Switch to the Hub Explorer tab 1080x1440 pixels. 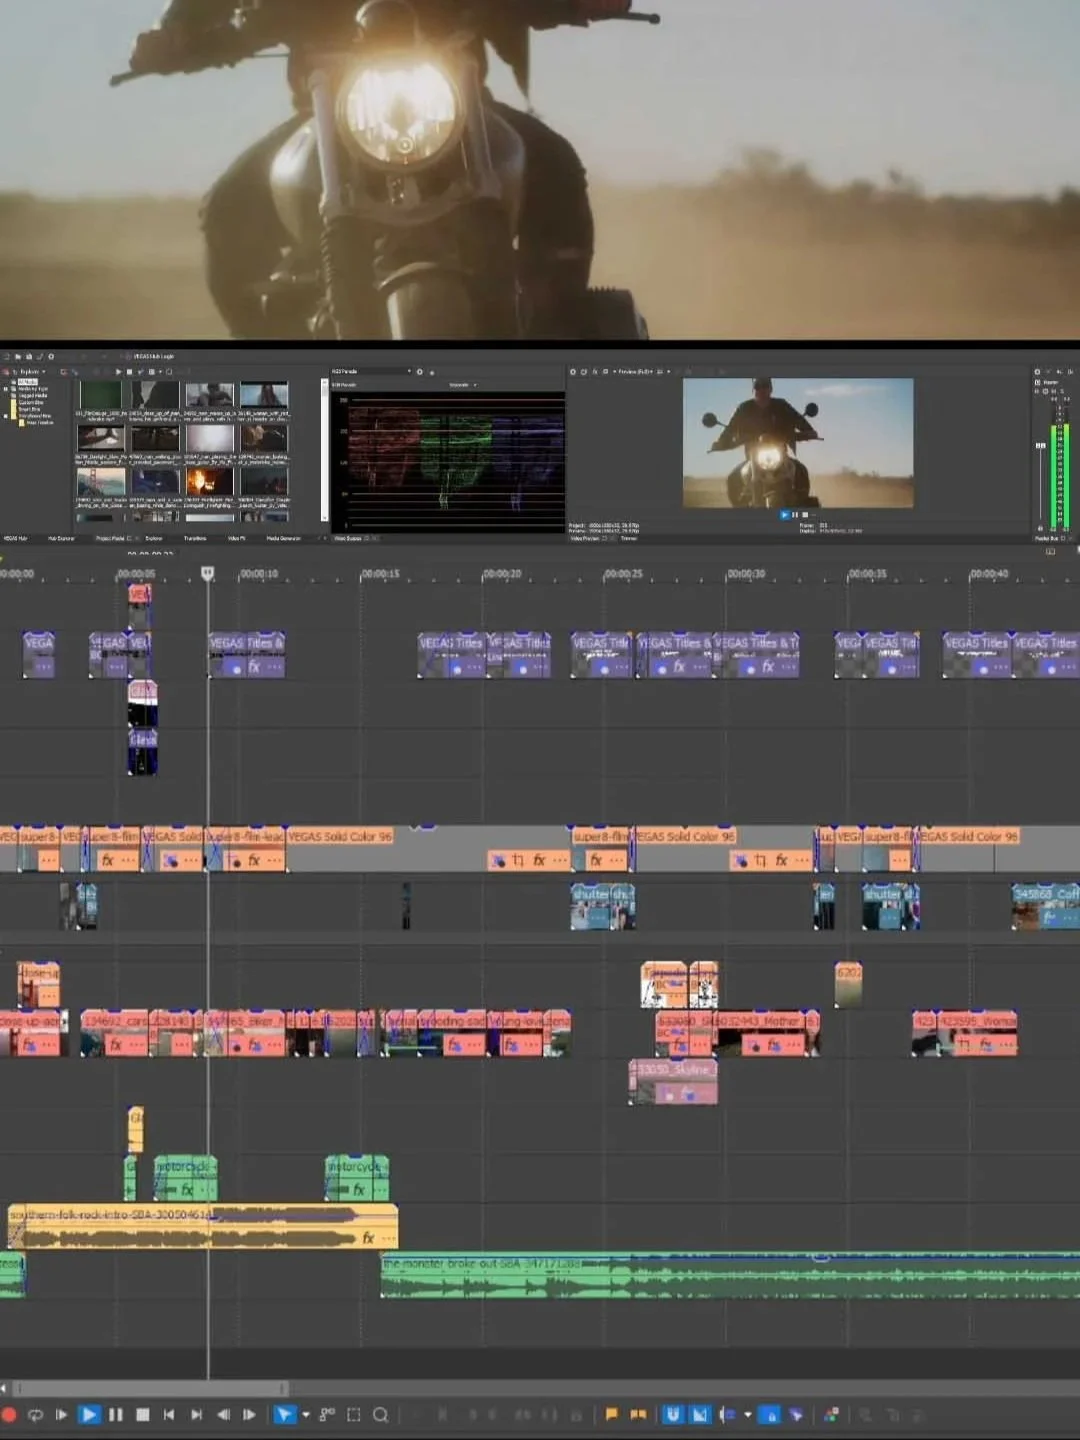point(61,538)
